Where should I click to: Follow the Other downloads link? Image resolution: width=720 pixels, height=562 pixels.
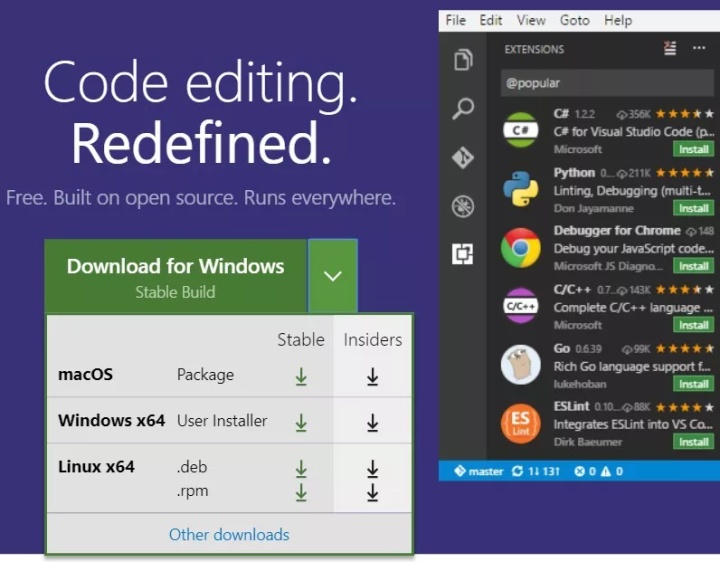click(x=229, y=534)
